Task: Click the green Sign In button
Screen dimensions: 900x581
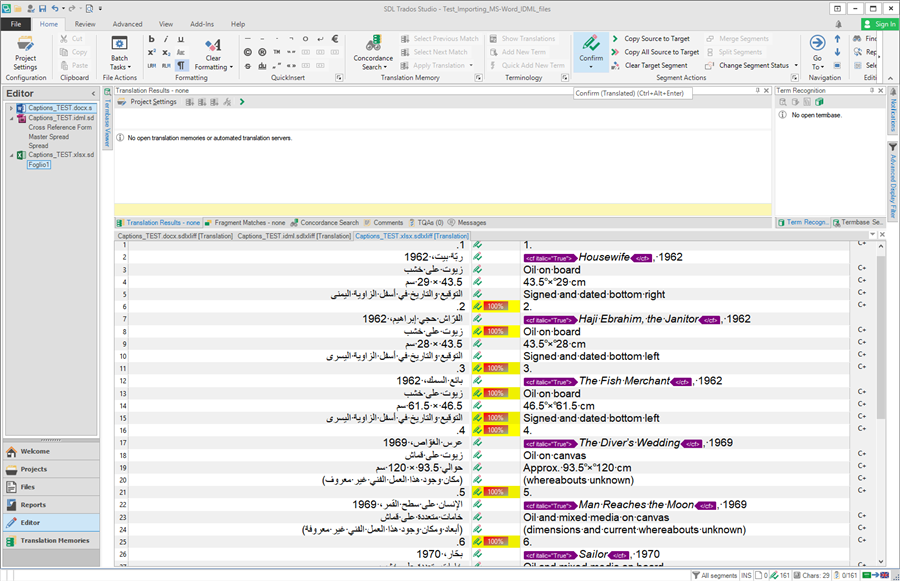Action: (880, 24)
